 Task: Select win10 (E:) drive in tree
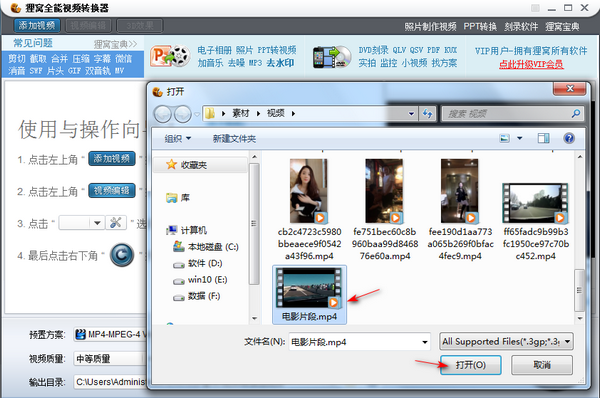click(x=200, y=280)
